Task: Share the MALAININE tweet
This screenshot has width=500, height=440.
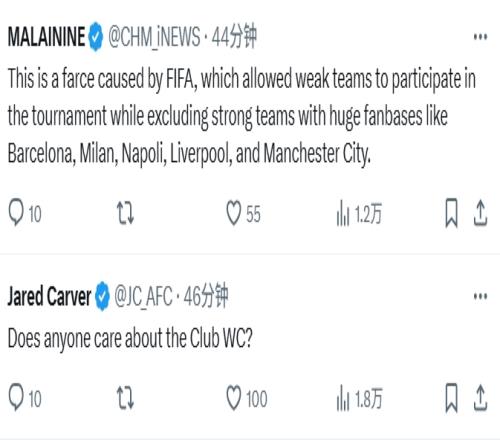Action: click(480, 213)
